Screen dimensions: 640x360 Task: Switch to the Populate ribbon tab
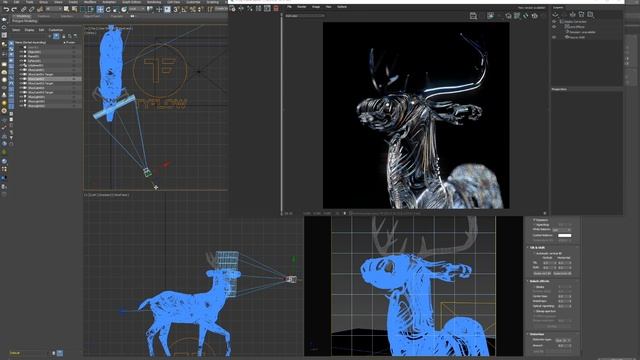tap(117, 16)
